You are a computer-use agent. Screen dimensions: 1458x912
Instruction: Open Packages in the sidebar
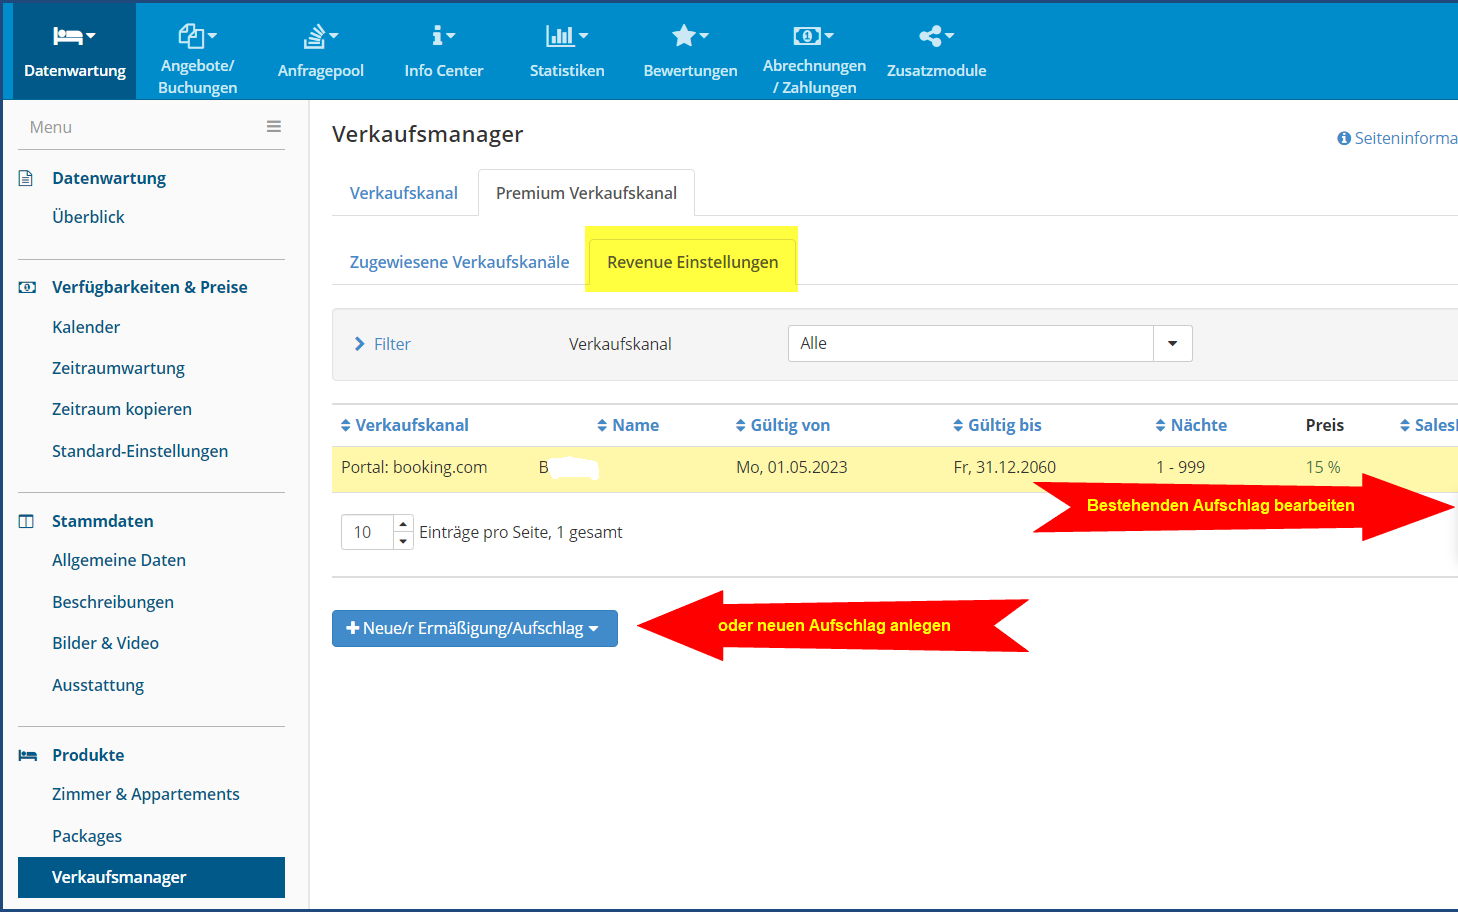tap(87, 836)
